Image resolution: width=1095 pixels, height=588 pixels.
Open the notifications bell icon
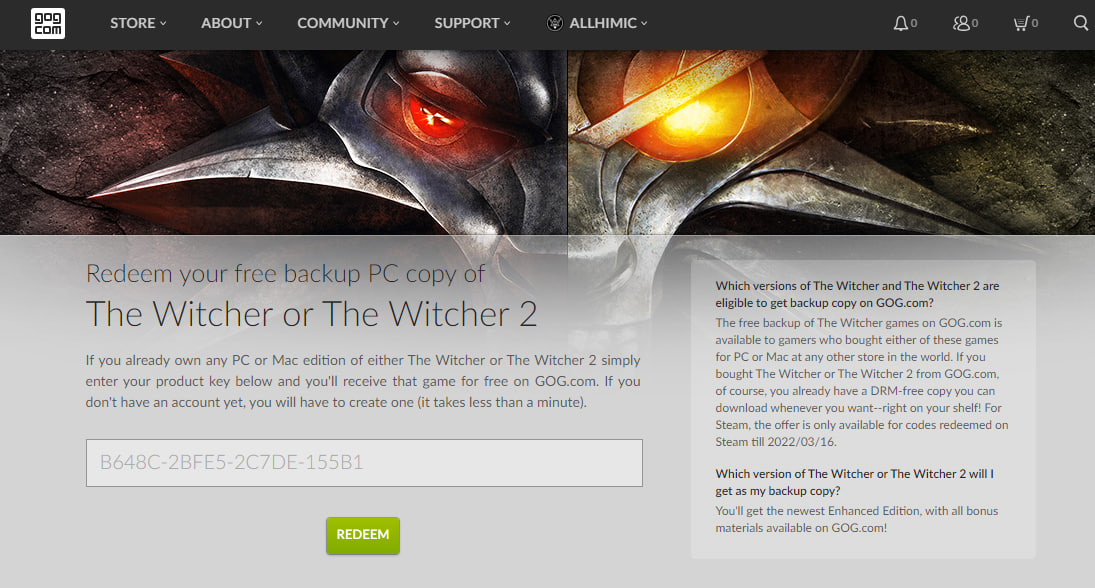pos(901,23)
